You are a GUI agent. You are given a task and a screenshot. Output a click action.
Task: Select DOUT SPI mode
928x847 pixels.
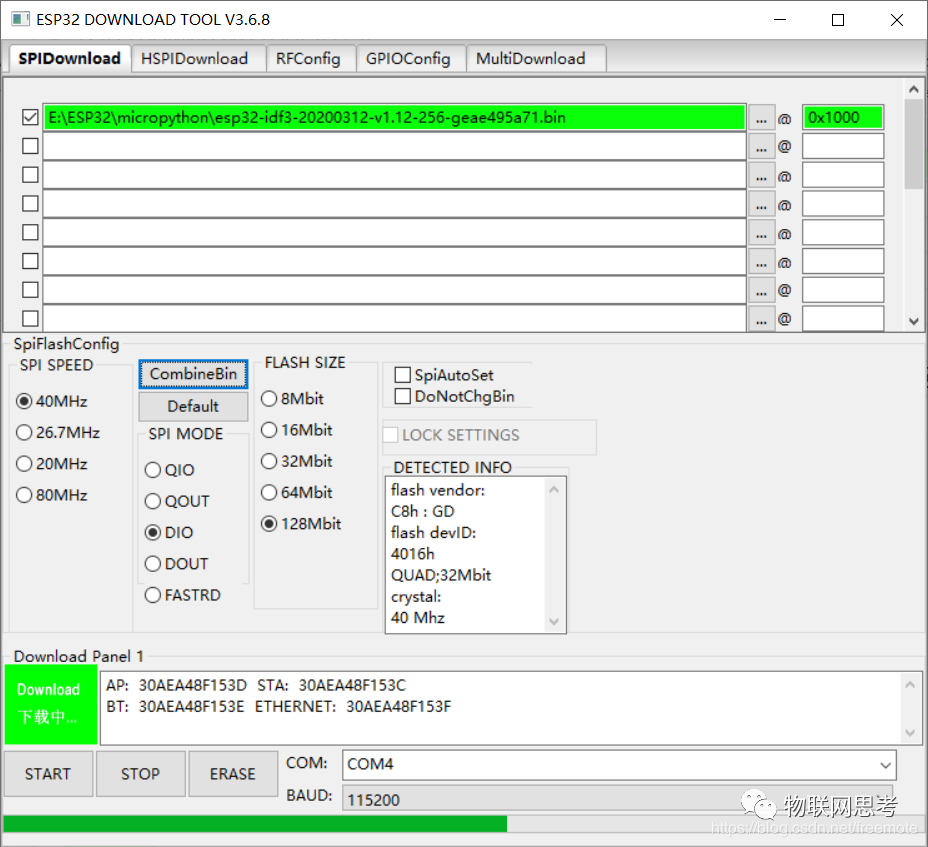176,563
